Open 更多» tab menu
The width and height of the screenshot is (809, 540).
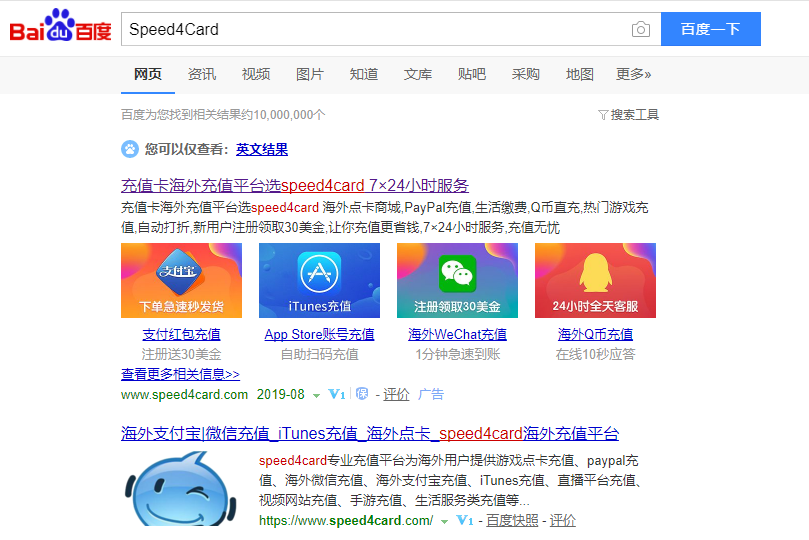click(x=633, y=74)
